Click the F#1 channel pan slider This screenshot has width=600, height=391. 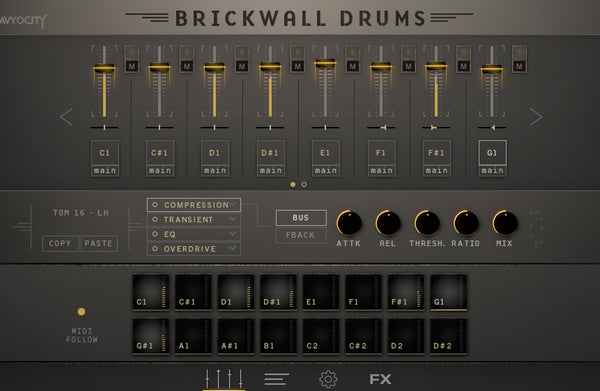(x=436, y=127)
